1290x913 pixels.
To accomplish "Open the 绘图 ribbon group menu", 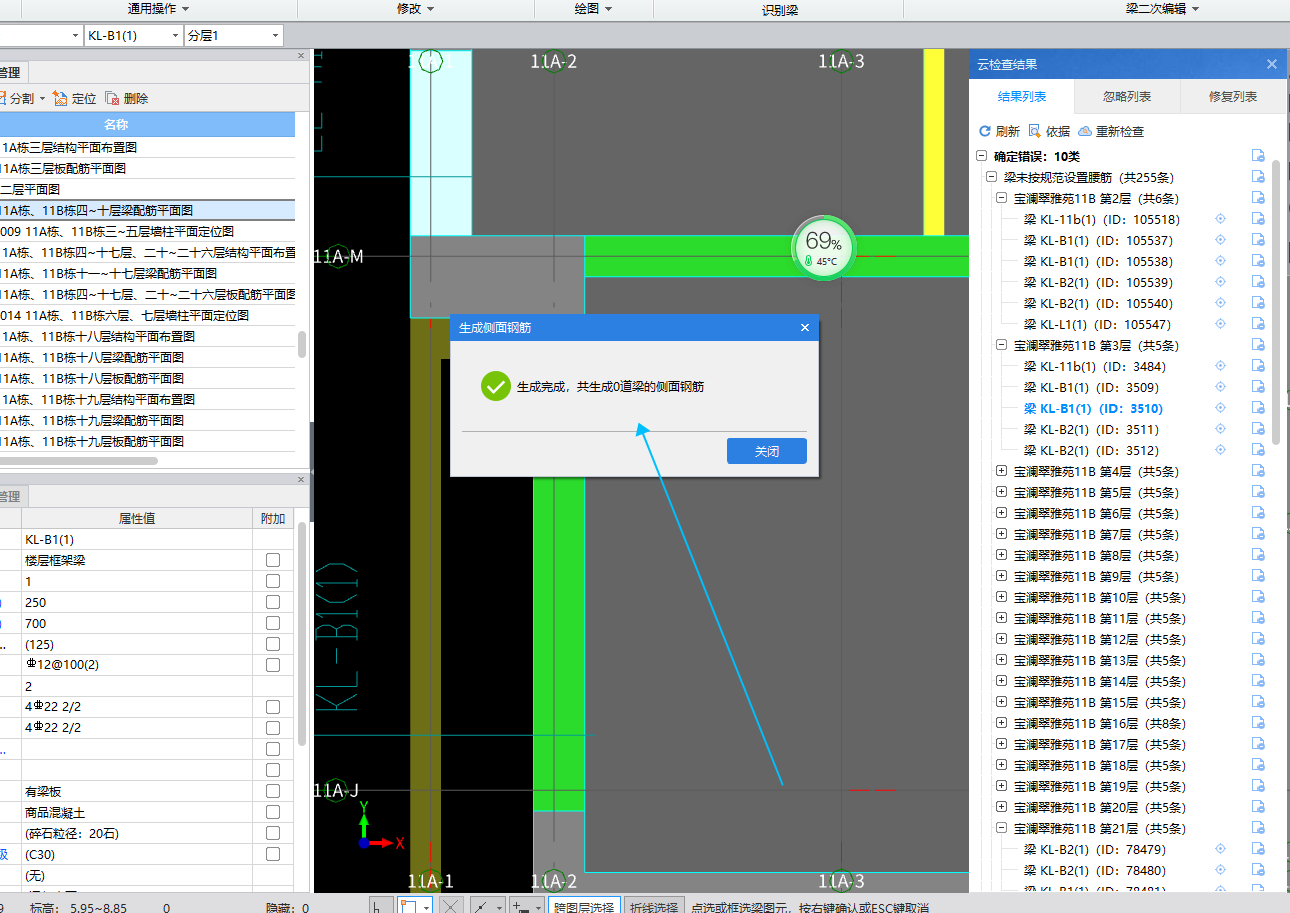I will pyautogui.click(x=593, y=8).
